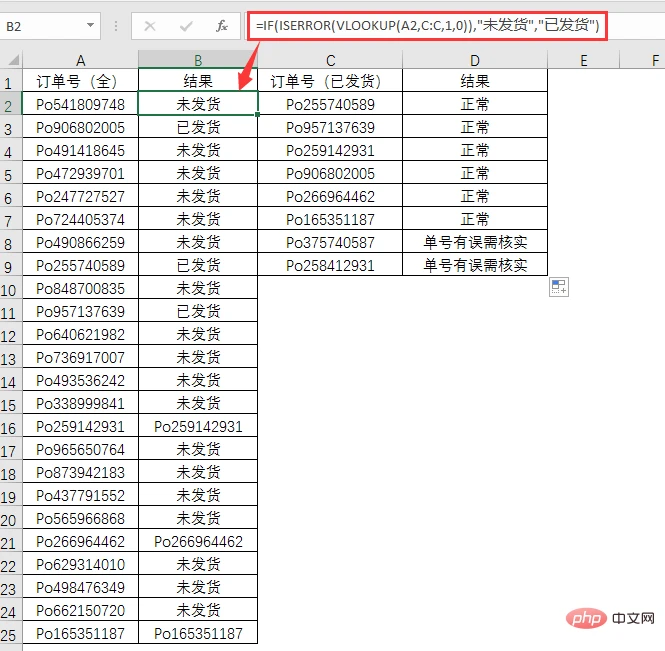Select cell Po437791552
665x651 pixels.
click(81, 495)
